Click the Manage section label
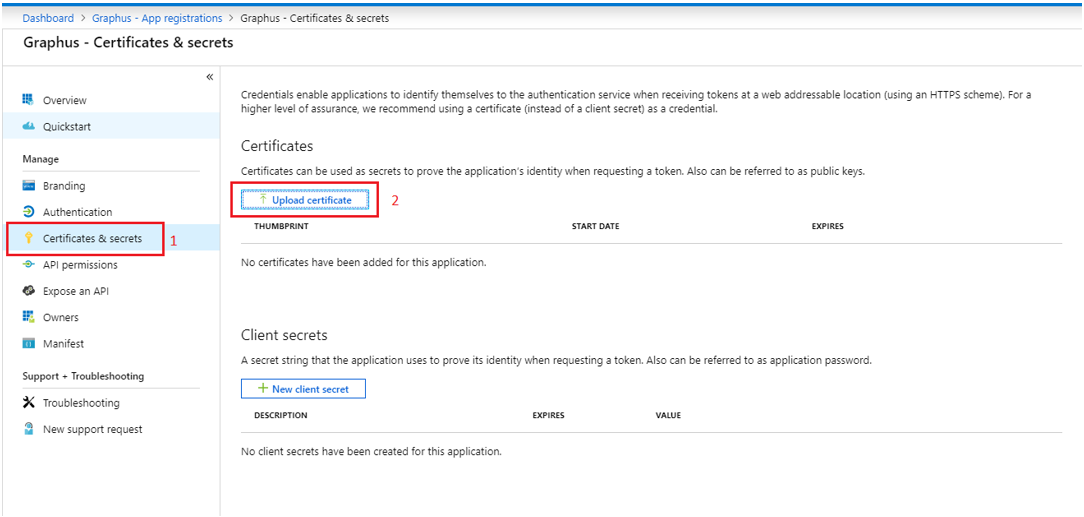 click(x=41, y=159)
